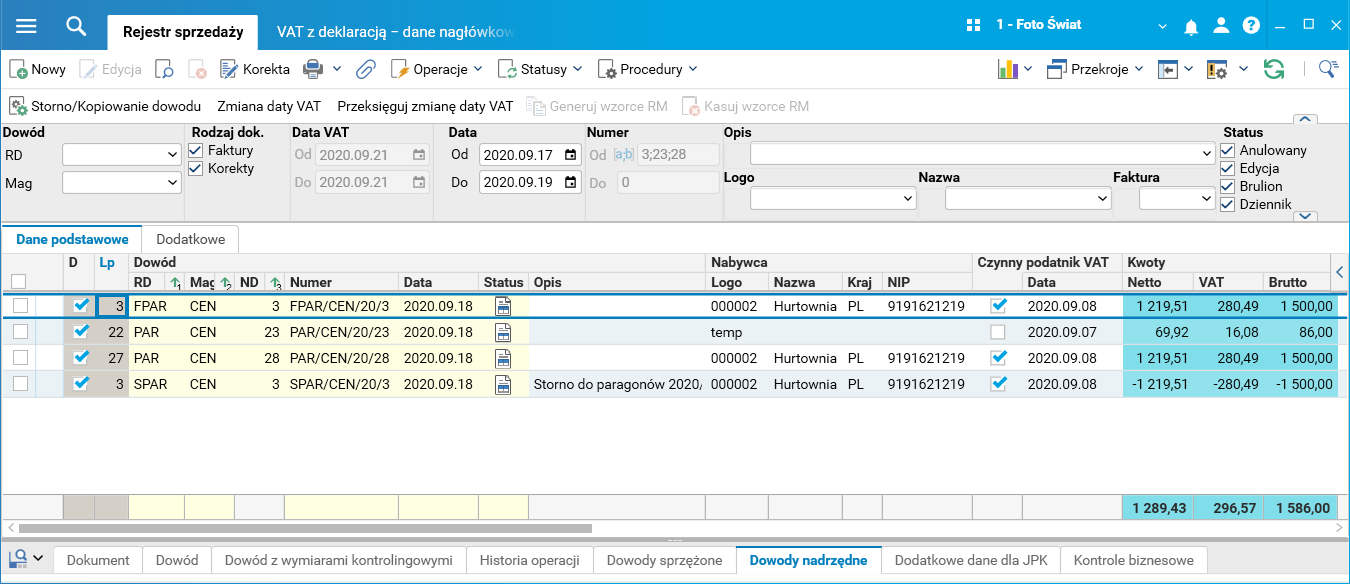
Task: Expand the Operacje menu
Action: tap(435, 69)
